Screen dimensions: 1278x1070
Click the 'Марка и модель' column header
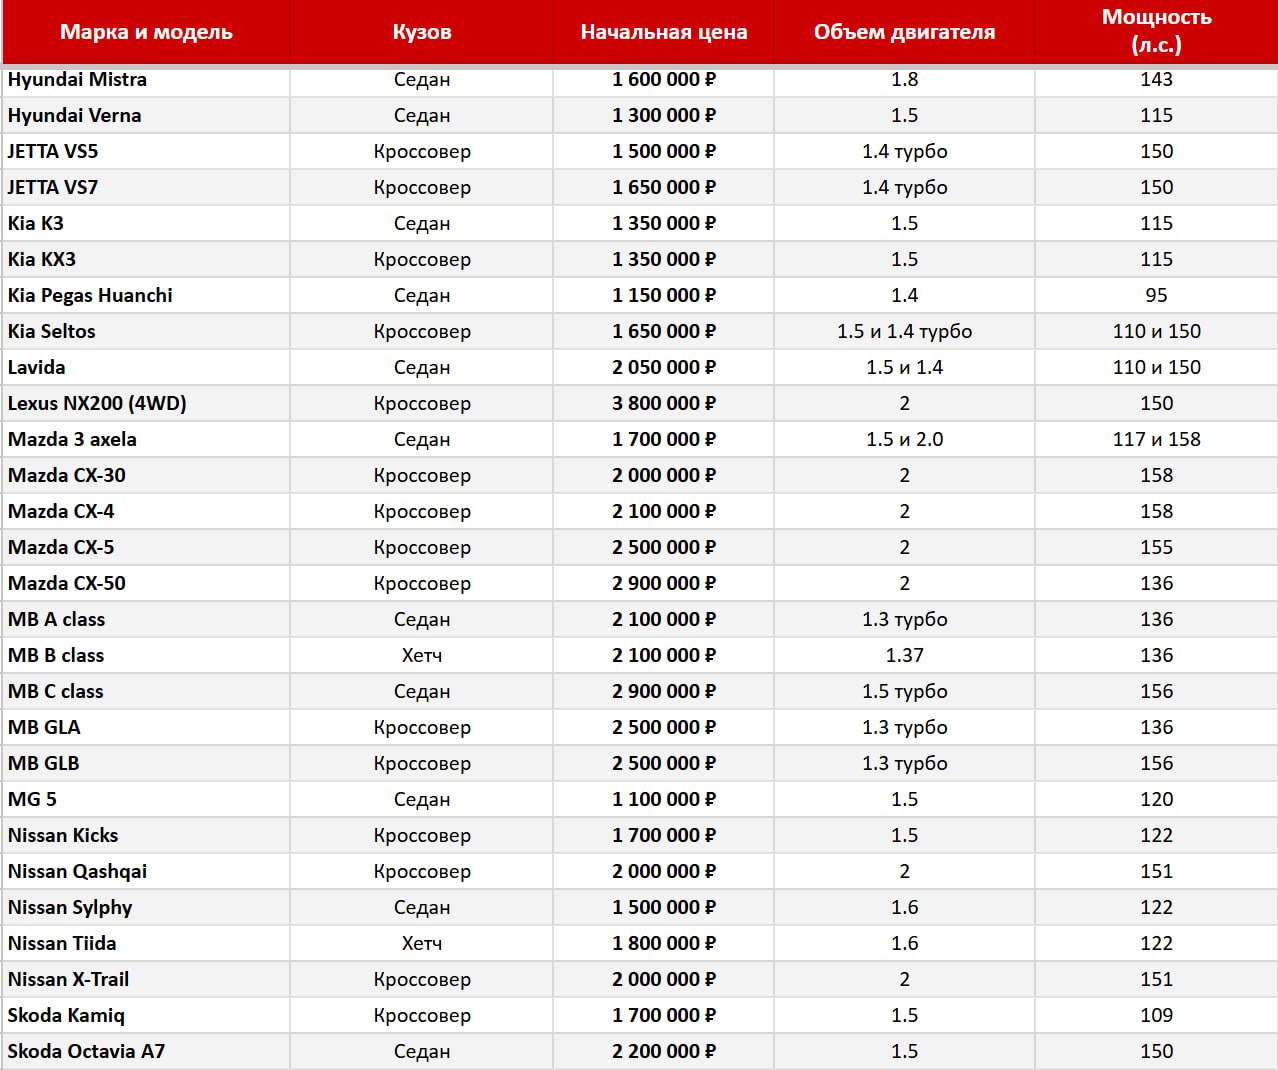click(x=146, y=32)
